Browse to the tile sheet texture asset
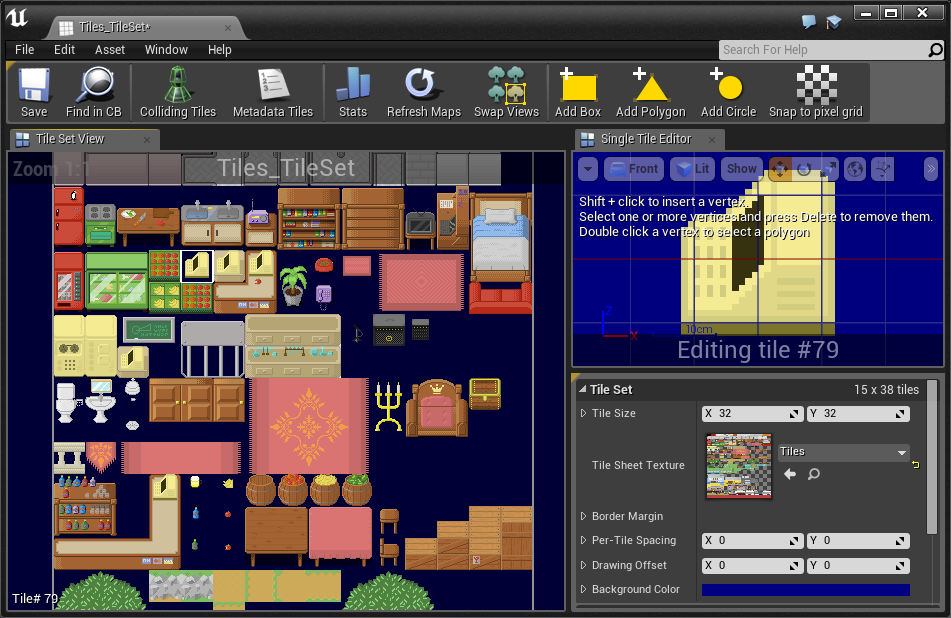 click(x=813, y=474)
